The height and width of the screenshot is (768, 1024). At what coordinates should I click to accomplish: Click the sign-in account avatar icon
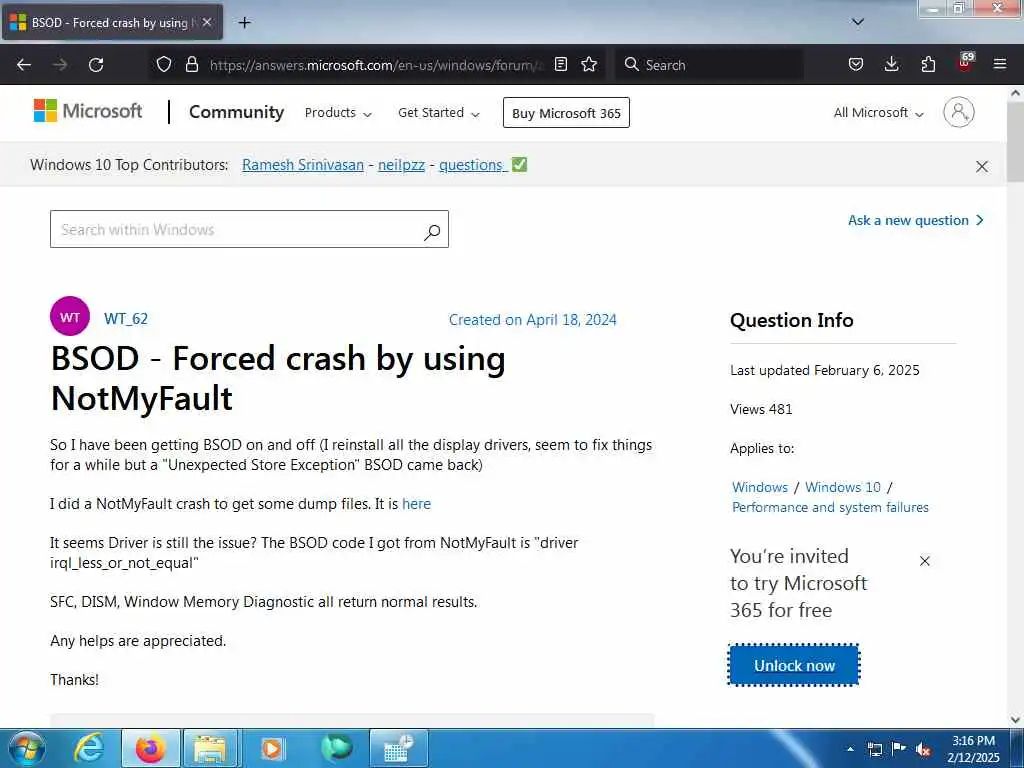click(959, 112)
